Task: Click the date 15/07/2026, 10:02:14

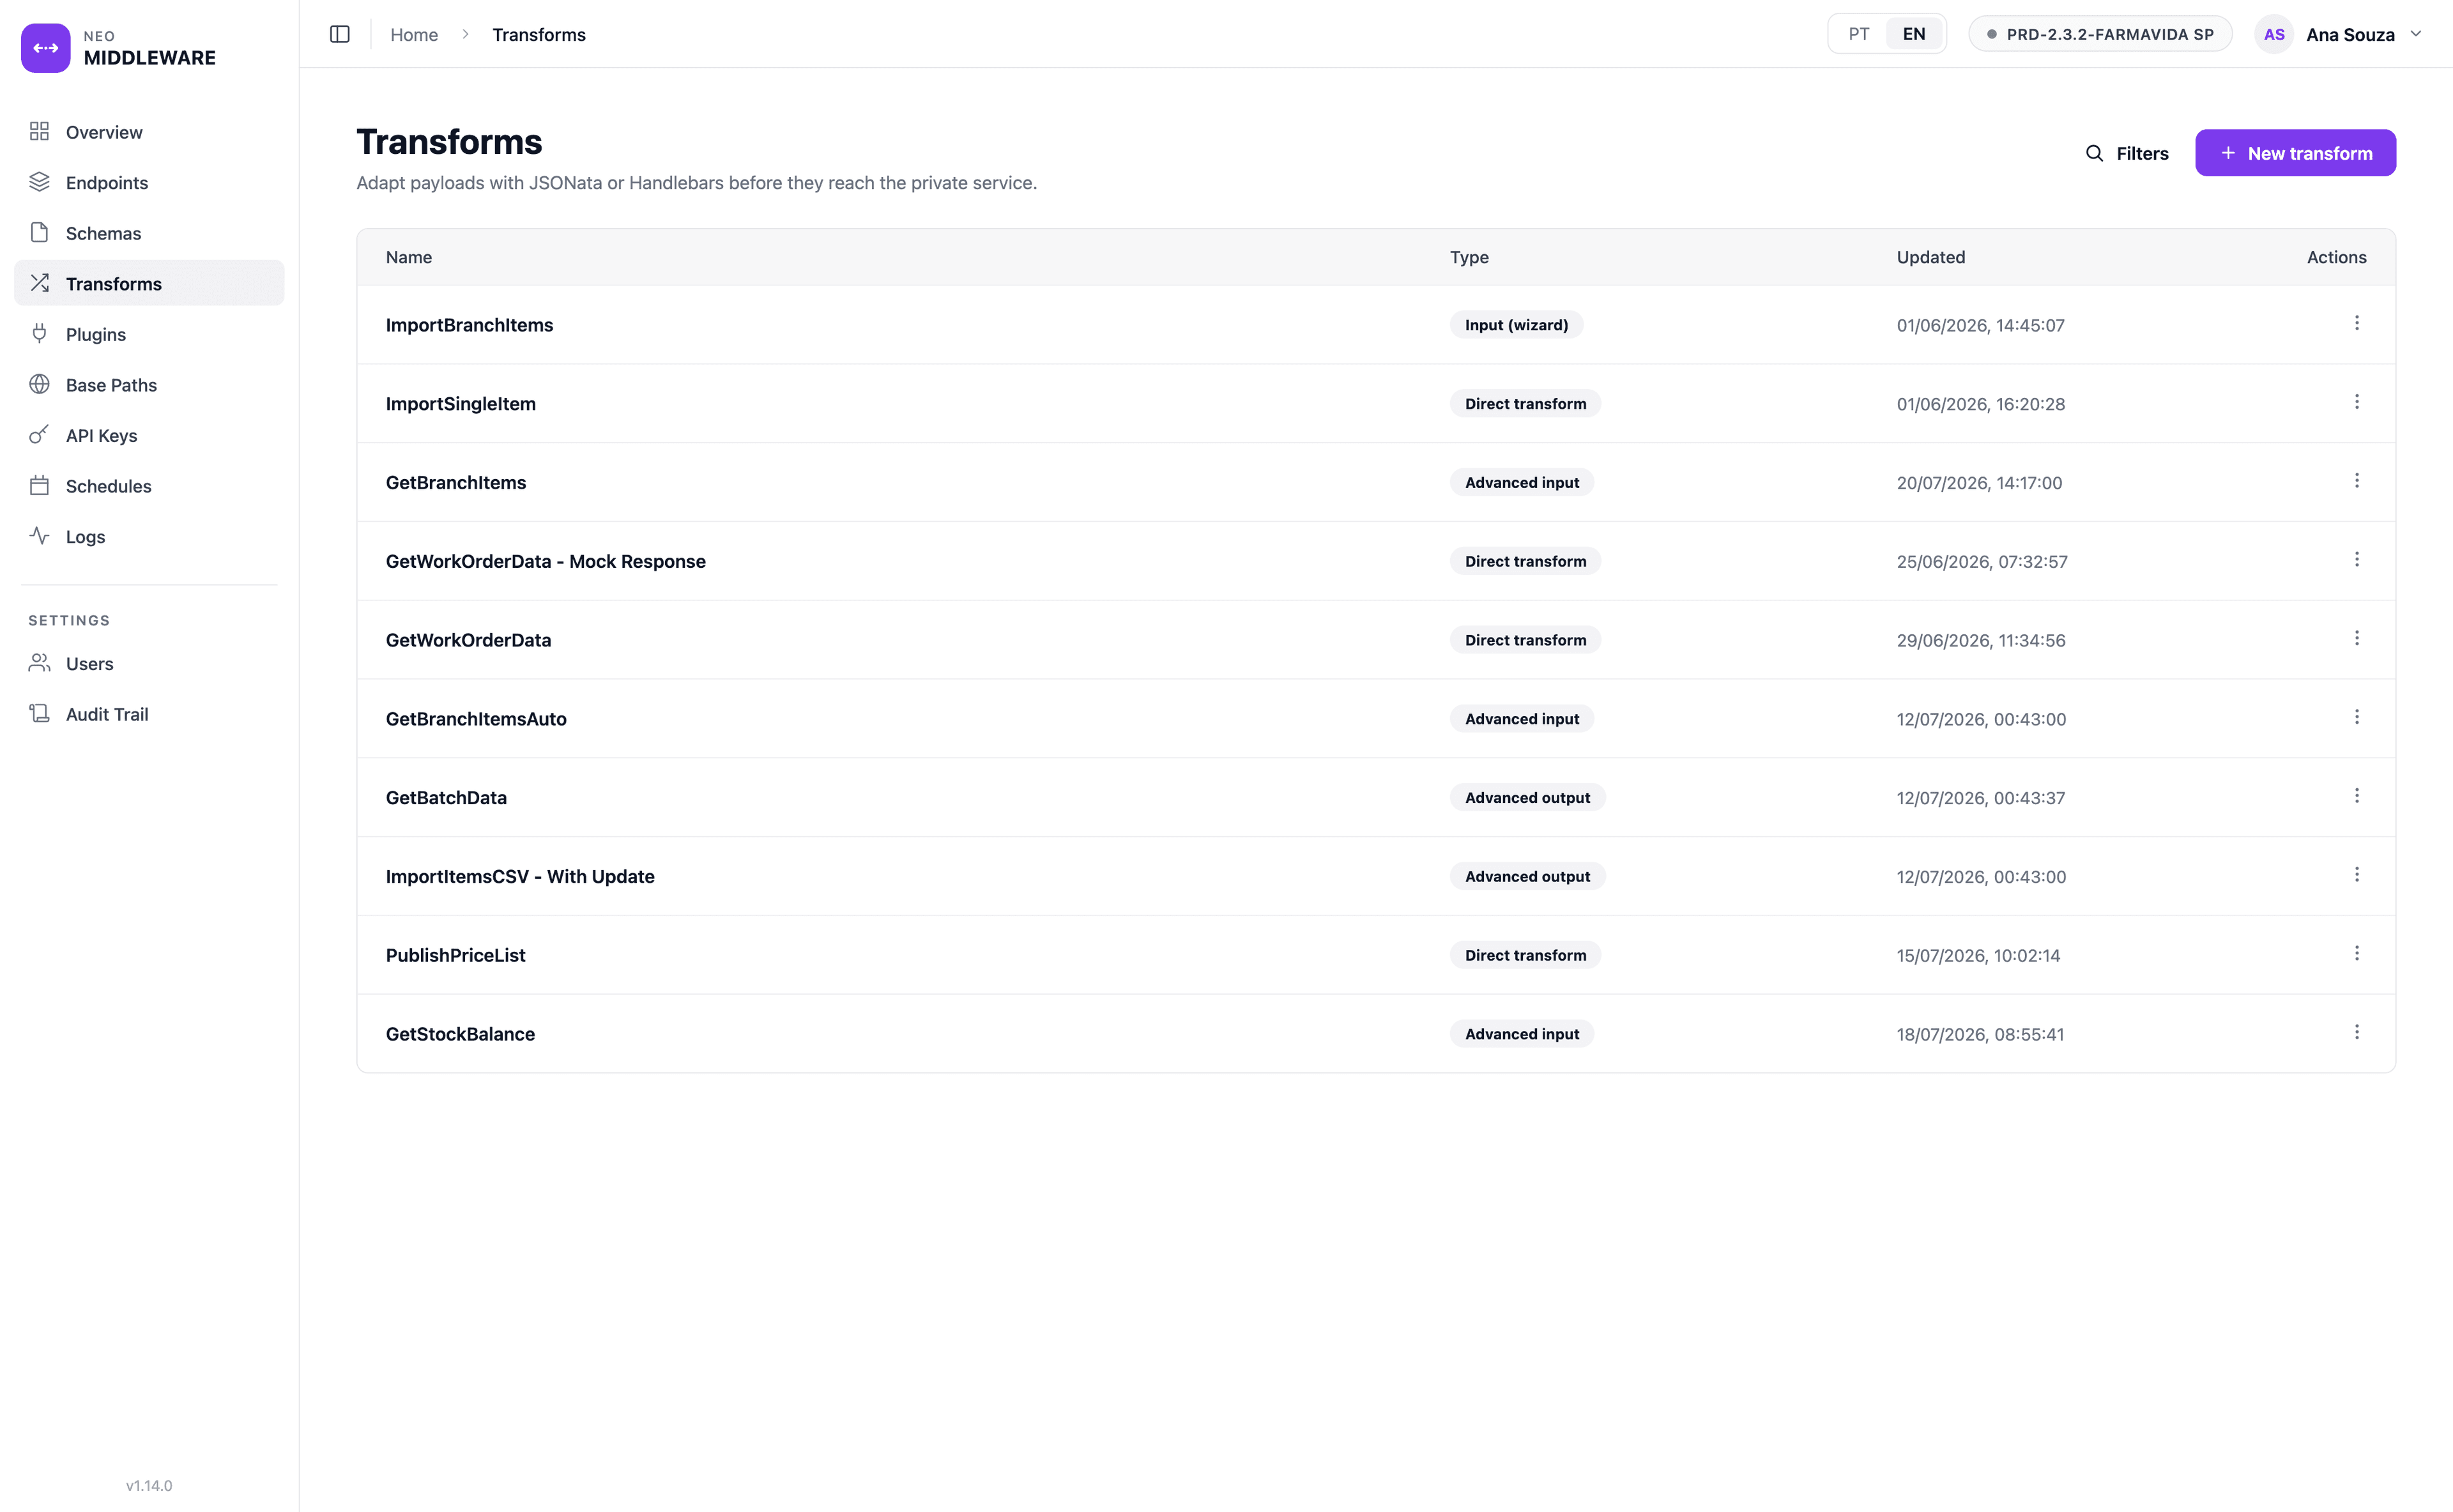Action: [x=1978, y=956]
